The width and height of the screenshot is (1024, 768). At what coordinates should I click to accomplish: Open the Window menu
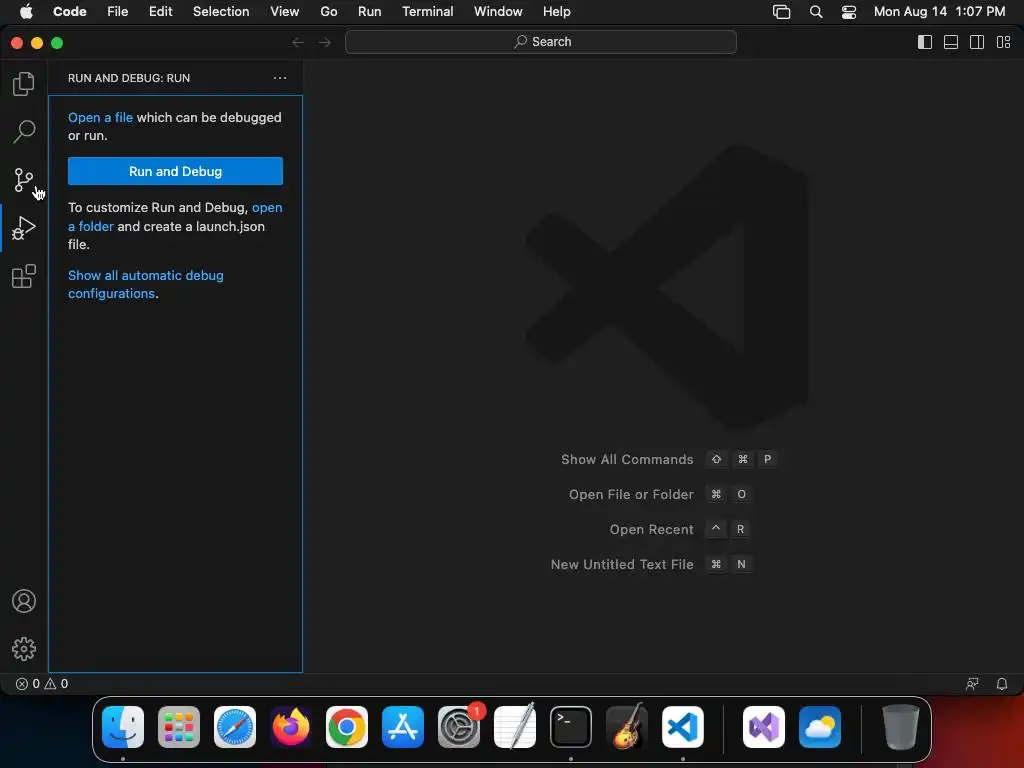click(498, 12)
